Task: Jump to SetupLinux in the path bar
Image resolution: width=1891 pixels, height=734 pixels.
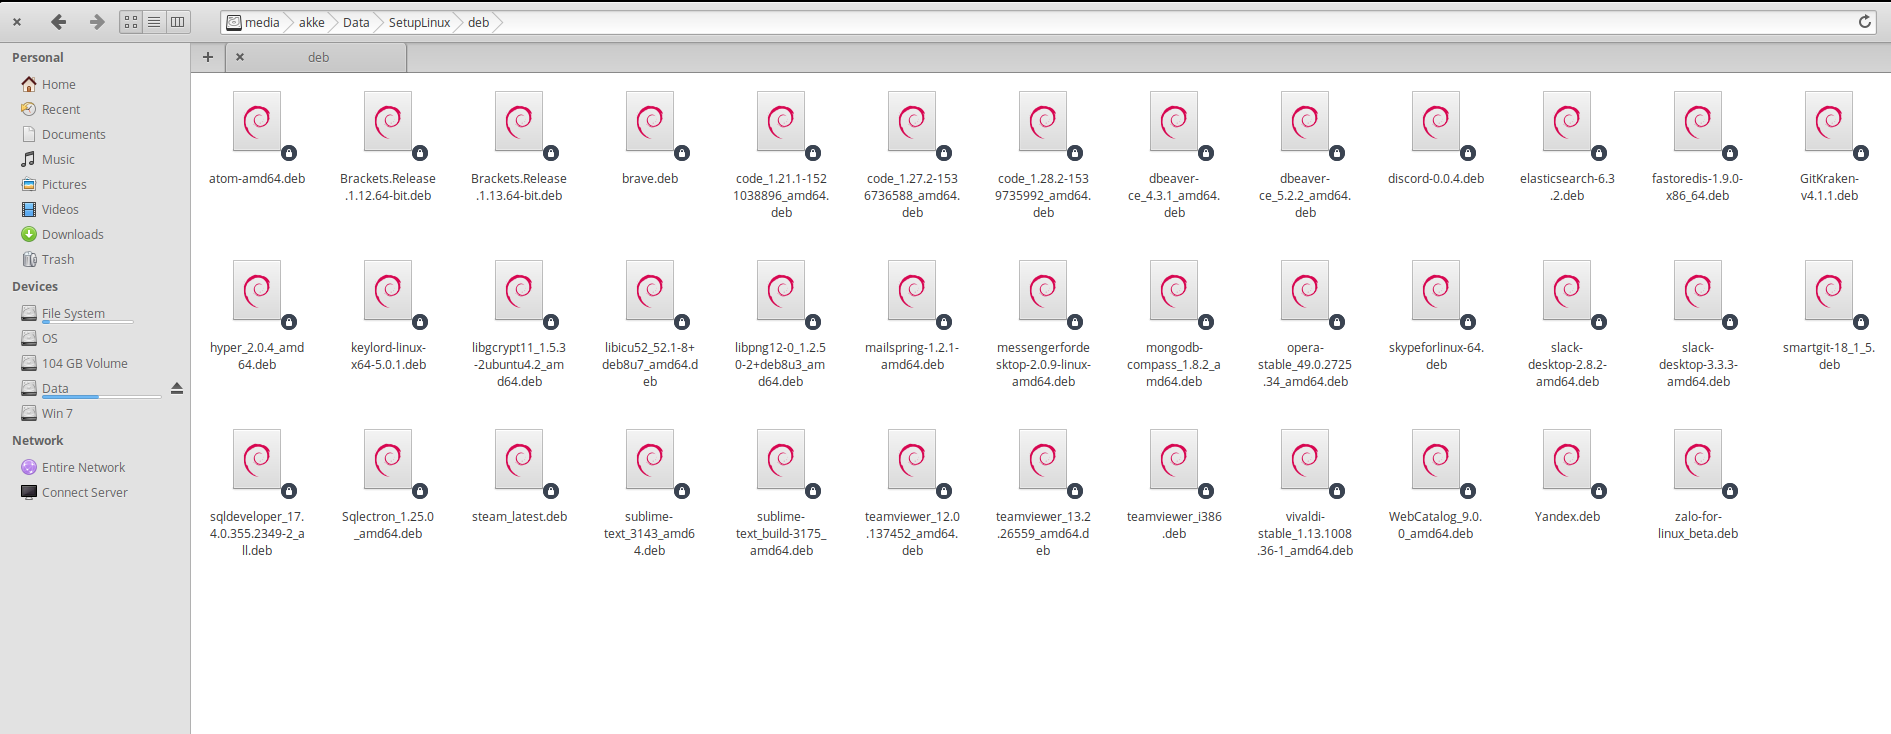Action: (419, 22)
